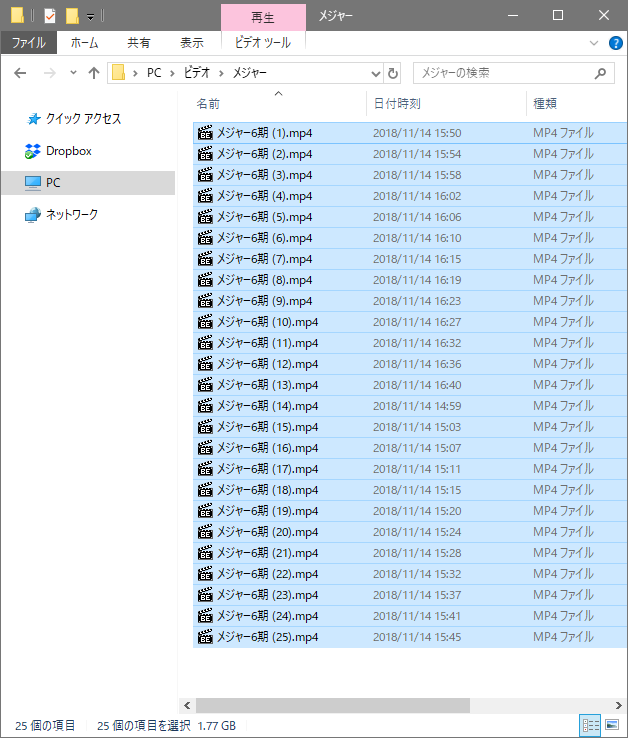Open the ビデオ ツール ribbon tab
The width and height of the screenshot is (628, 738).
[262, 43]
